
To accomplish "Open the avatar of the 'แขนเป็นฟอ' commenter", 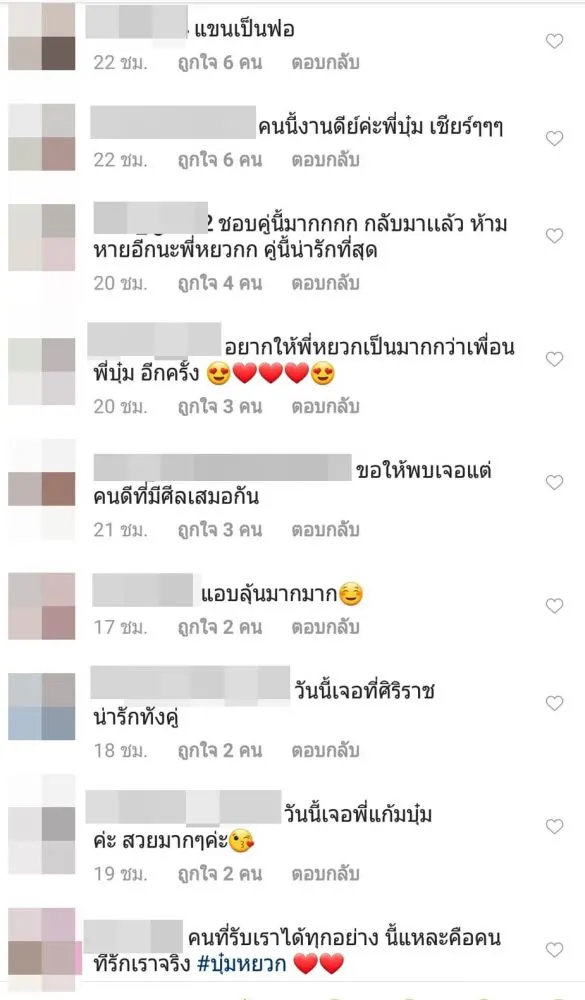I will point(41,37).
